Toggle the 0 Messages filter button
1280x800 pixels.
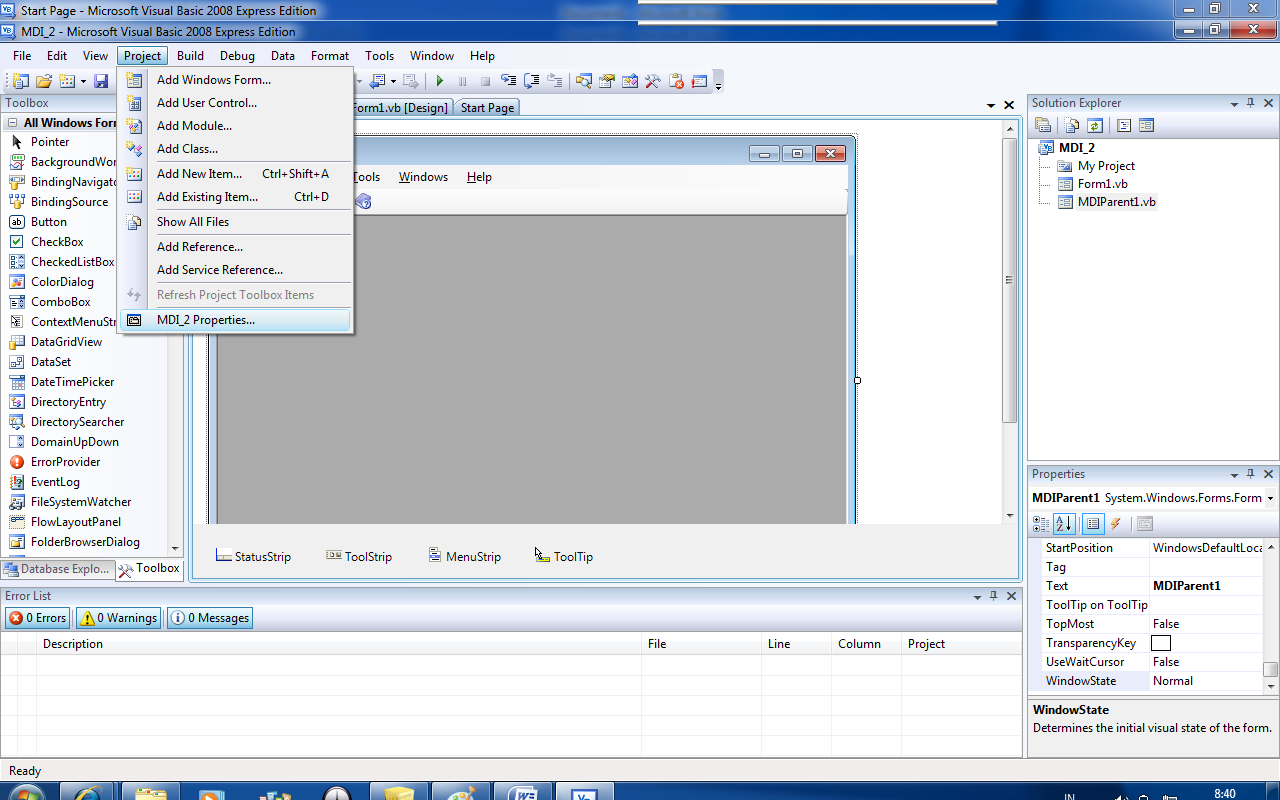click(210, 618)
